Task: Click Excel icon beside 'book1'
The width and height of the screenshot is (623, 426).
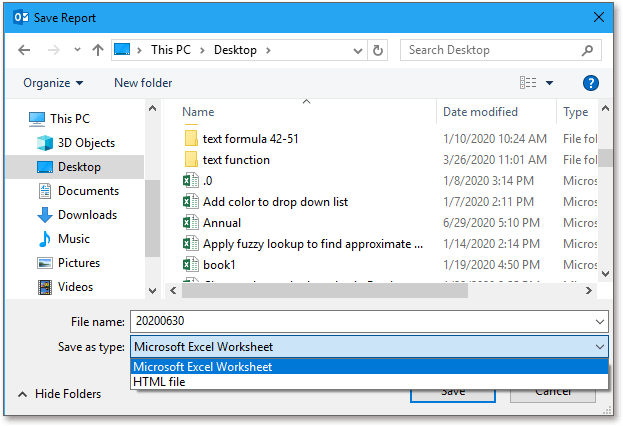Action: [191, 265]
